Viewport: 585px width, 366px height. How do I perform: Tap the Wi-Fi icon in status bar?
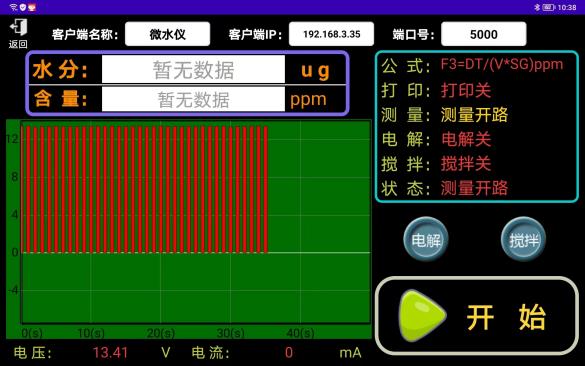[x=13, y=7]
